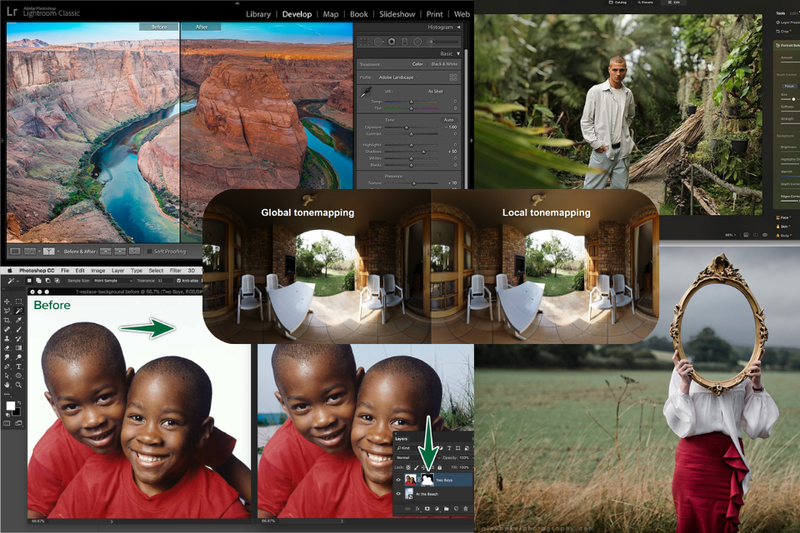800x533 pixels.
Task: Enable the Soft Proofing checkbox
Action: (149, 251)
